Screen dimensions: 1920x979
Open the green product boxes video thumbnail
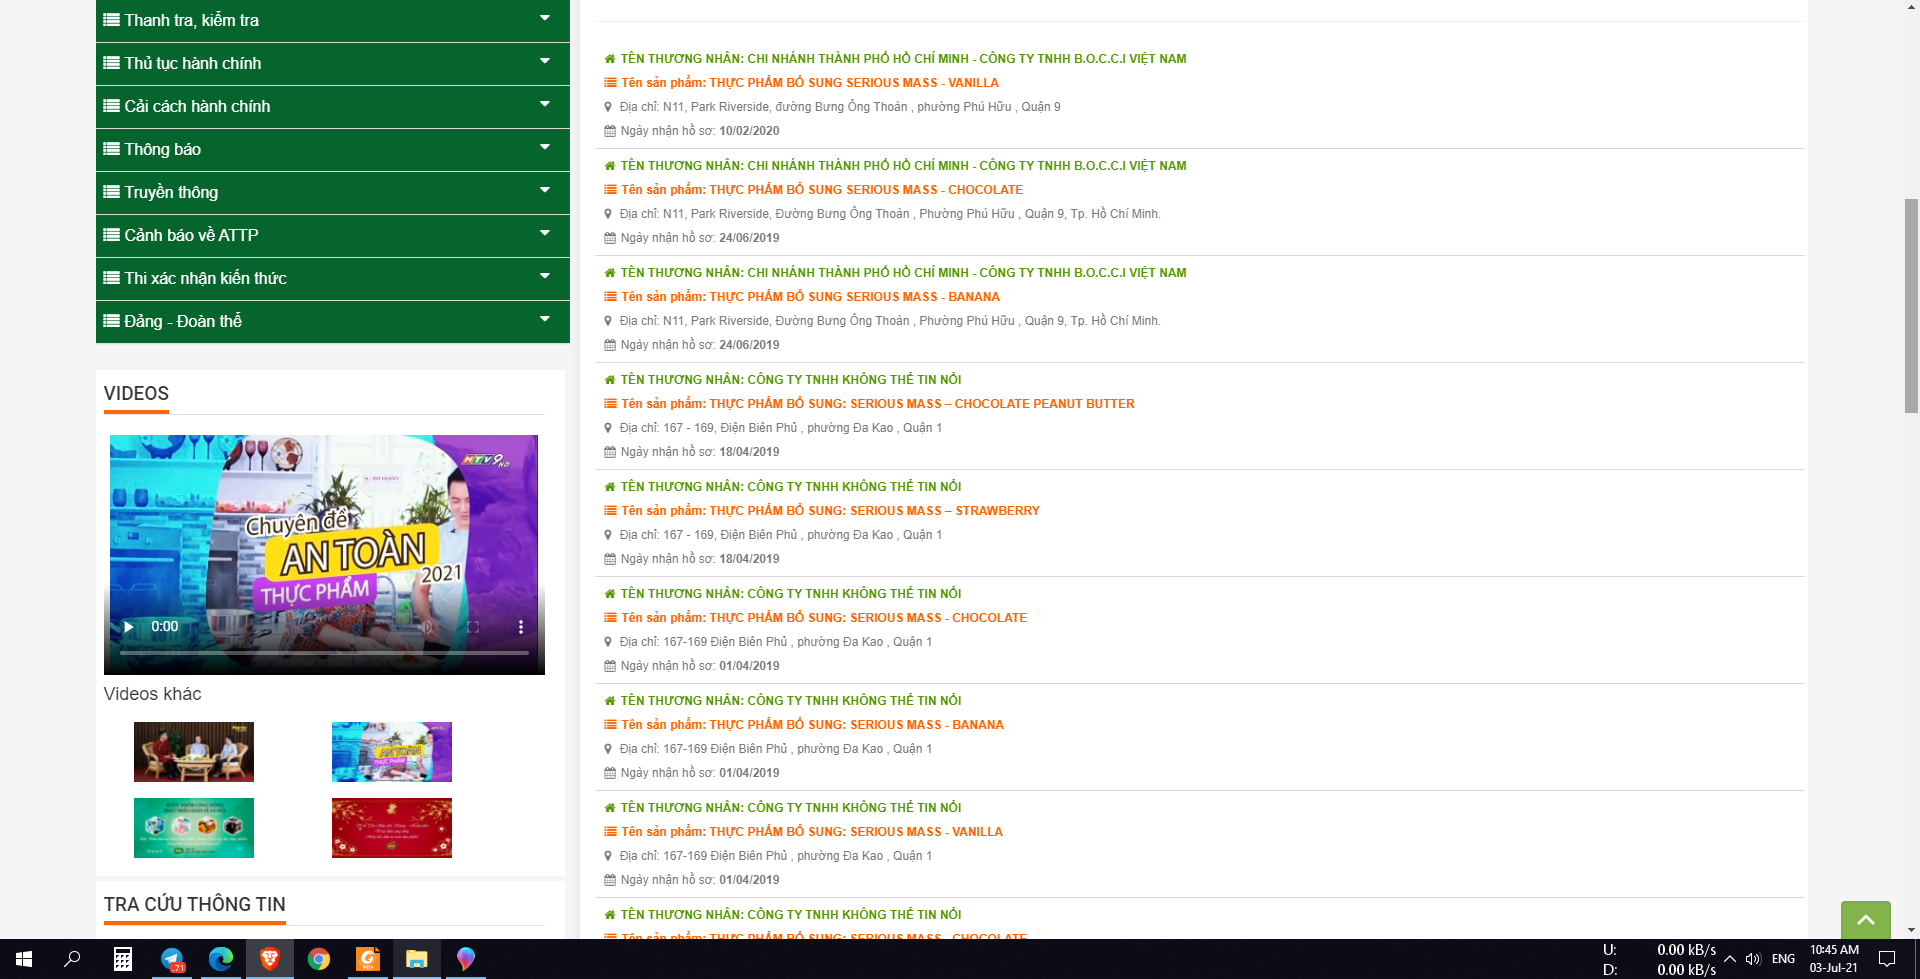(194, 828)
